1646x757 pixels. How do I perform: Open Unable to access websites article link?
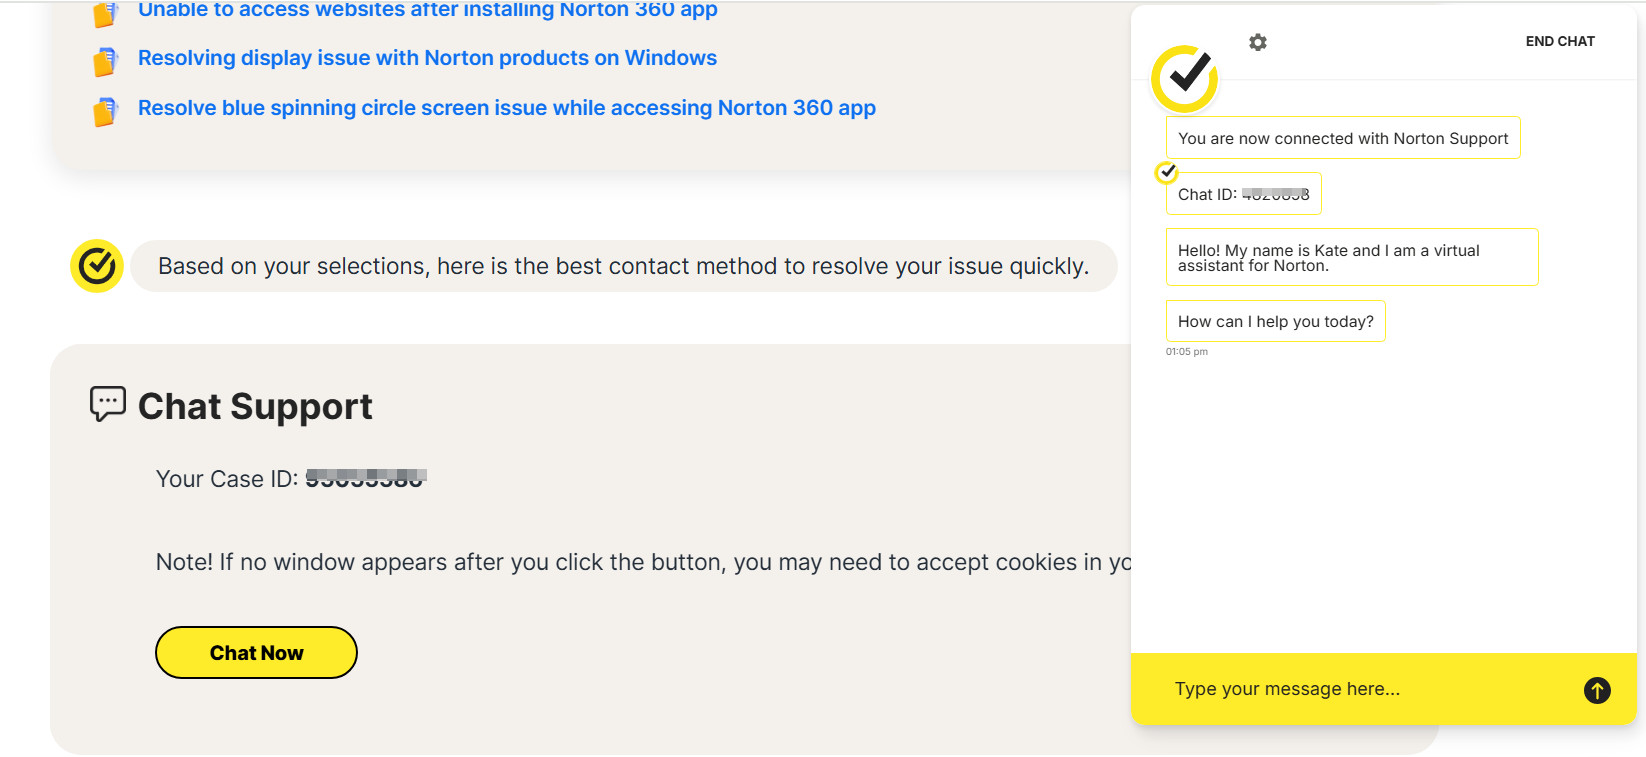(x=427, y=11)
